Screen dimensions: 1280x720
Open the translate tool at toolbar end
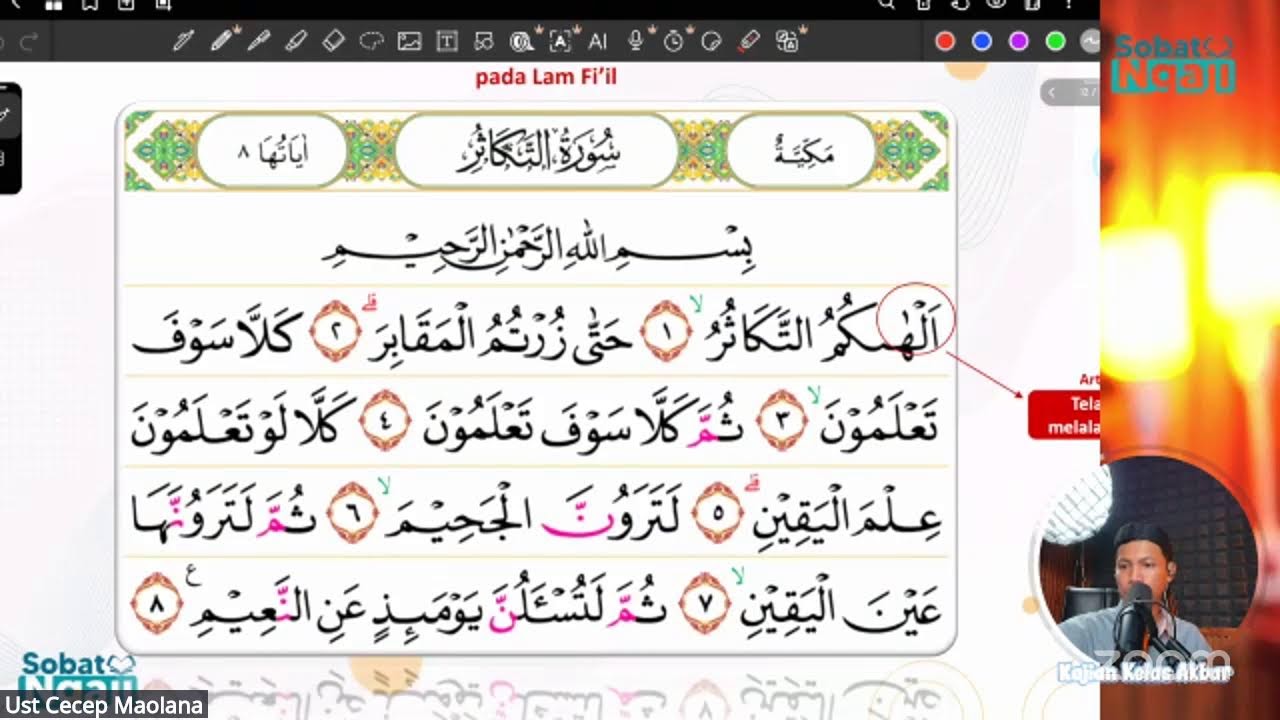click(x=788, y=41)
